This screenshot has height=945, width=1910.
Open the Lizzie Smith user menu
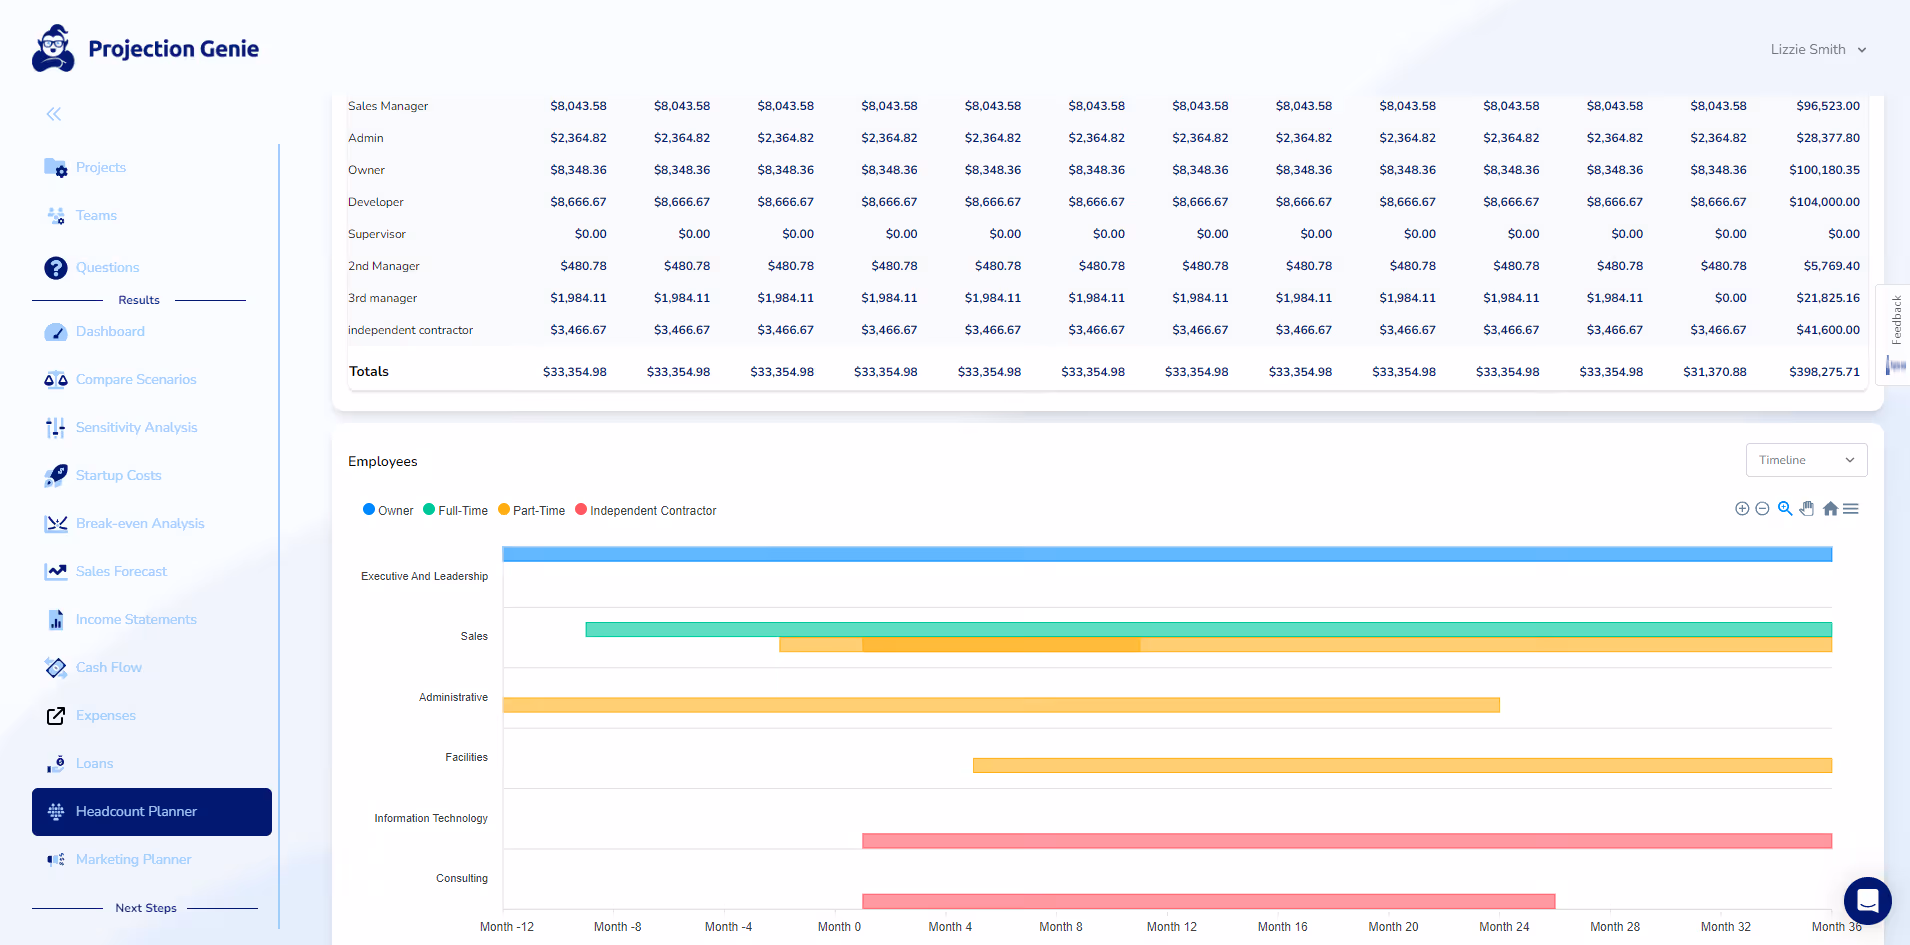tap(1818, 49)
